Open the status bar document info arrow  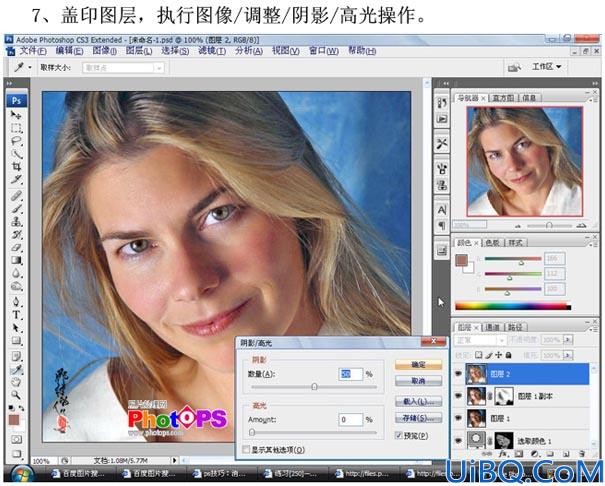point(174,460)
